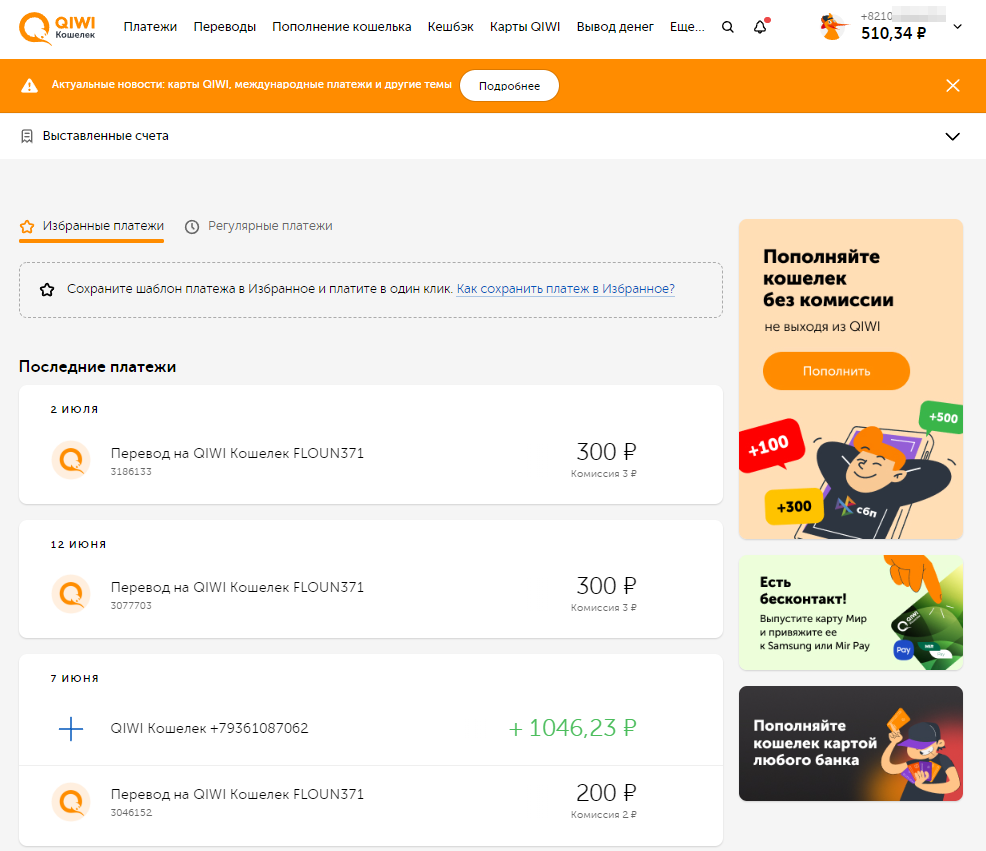Click the Последние платежи heading
986x851 pixels.
[x=97, y=367]
